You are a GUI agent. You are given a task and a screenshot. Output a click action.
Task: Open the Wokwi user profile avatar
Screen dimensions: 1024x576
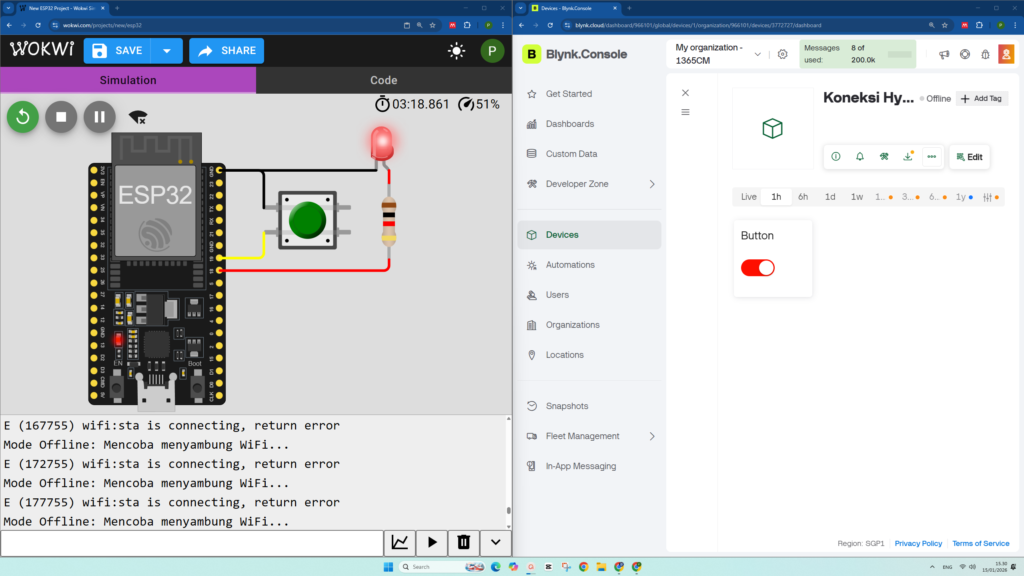coord(492,51)
